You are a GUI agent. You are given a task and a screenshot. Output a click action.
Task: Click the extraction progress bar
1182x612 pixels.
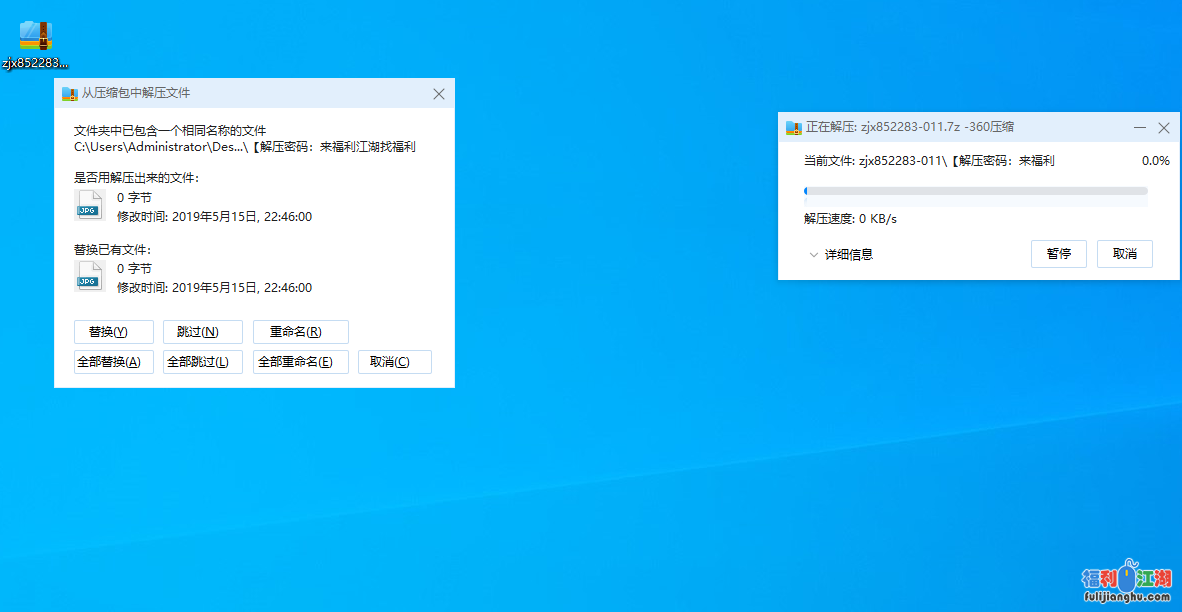tap(975, 191)
